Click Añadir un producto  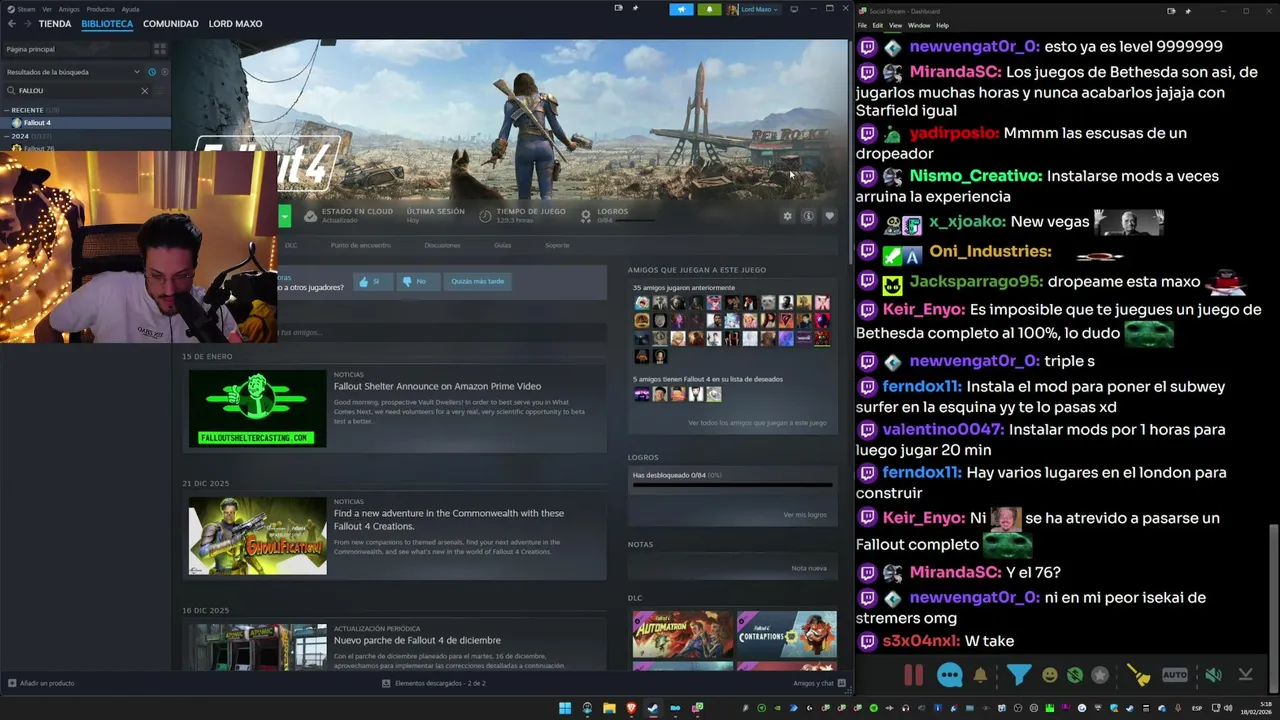tap(41, 683)
